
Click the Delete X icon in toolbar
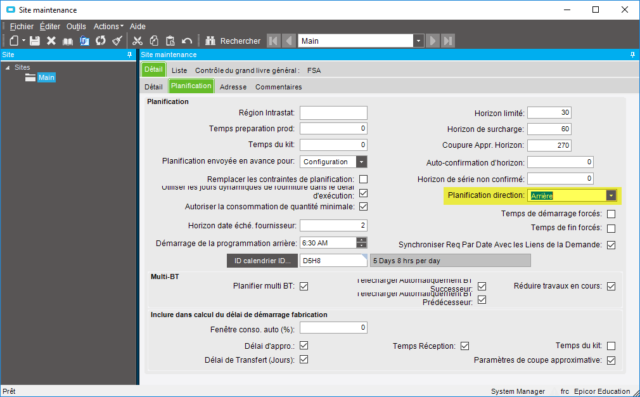tap(51, 41)
